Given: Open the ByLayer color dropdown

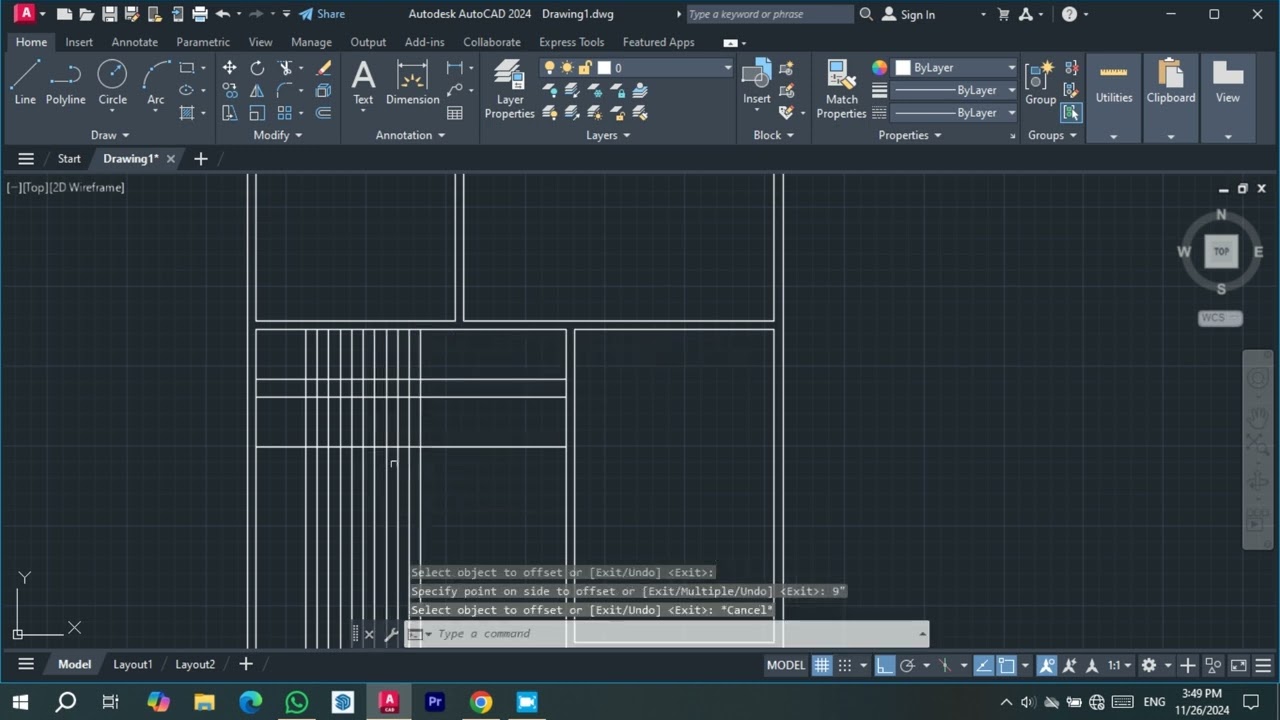Looking at the screenshot, I should tap(955, 68).
